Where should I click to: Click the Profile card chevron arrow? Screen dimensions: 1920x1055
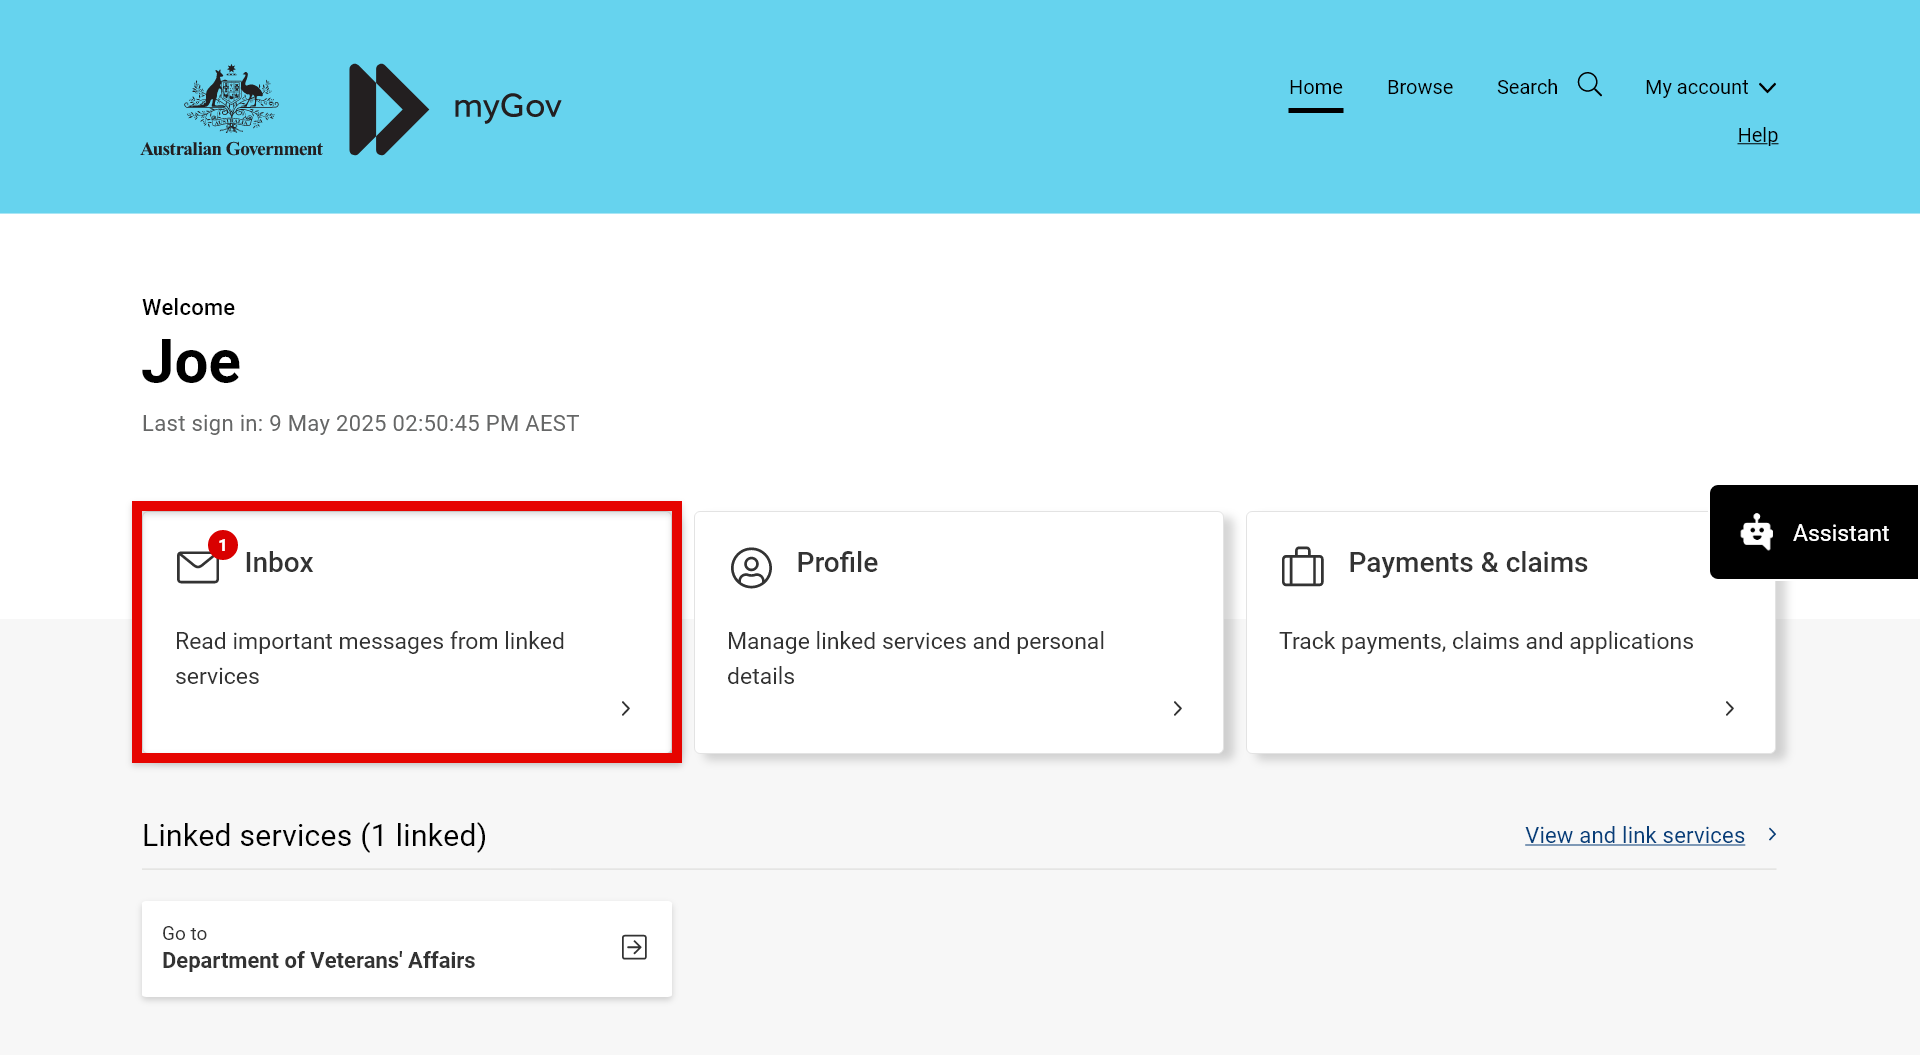click(x=1177, y=708)
